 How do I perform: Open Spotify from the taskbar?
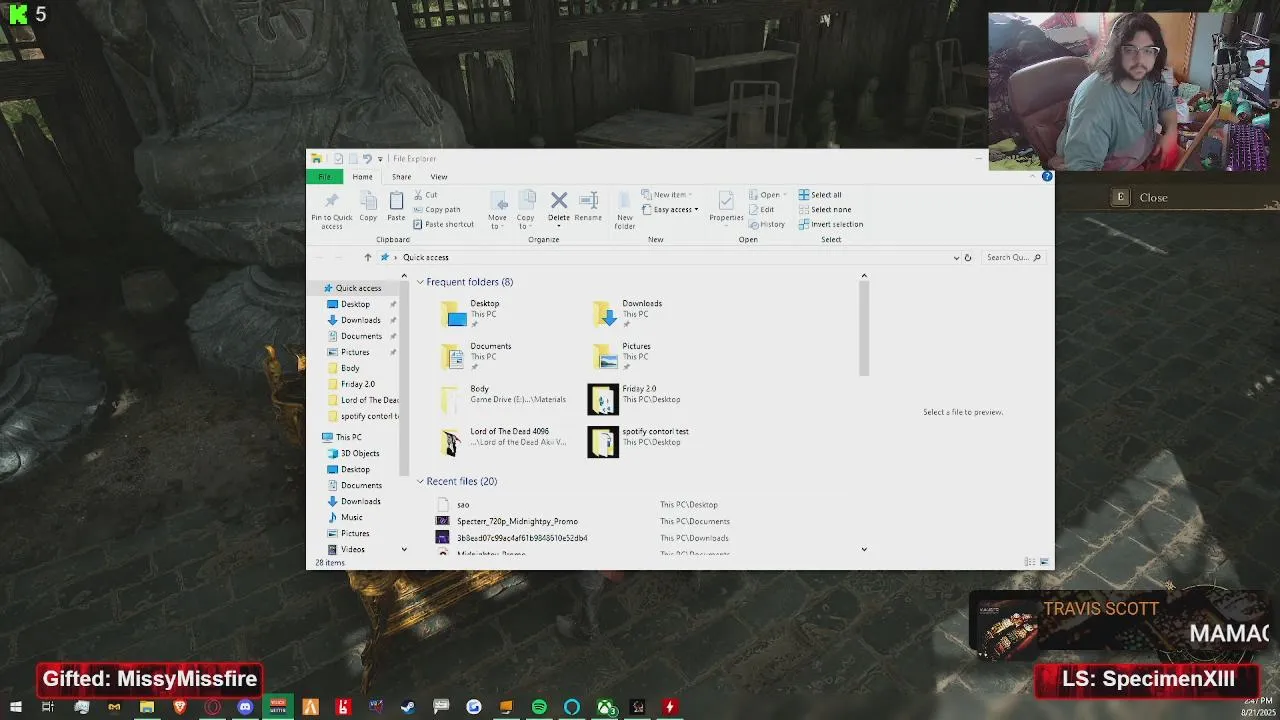click(539, 707)
